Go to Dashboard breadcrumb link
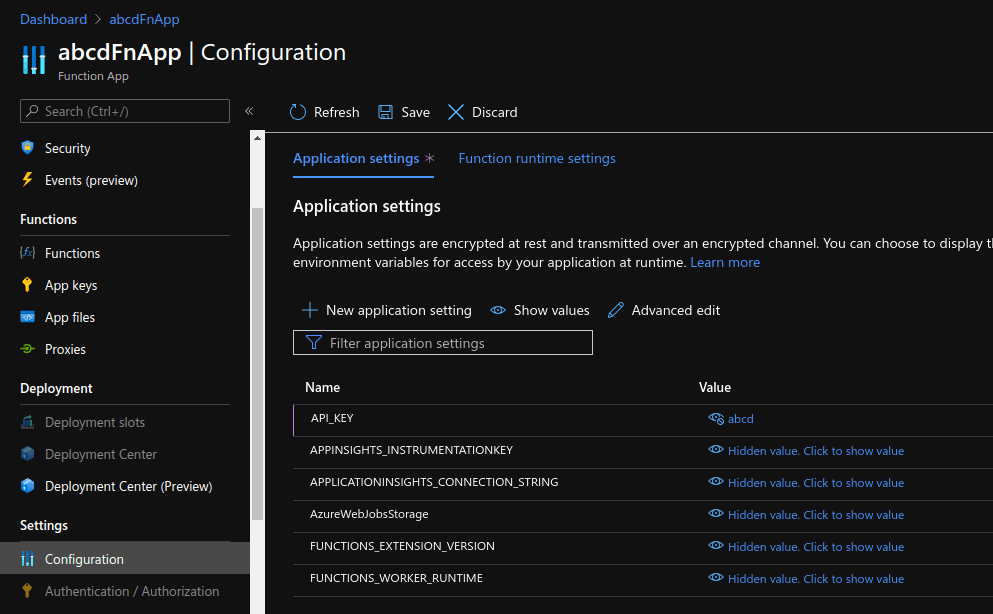The width and height of the screenshot is (993, 614). [x=53, y=19]
